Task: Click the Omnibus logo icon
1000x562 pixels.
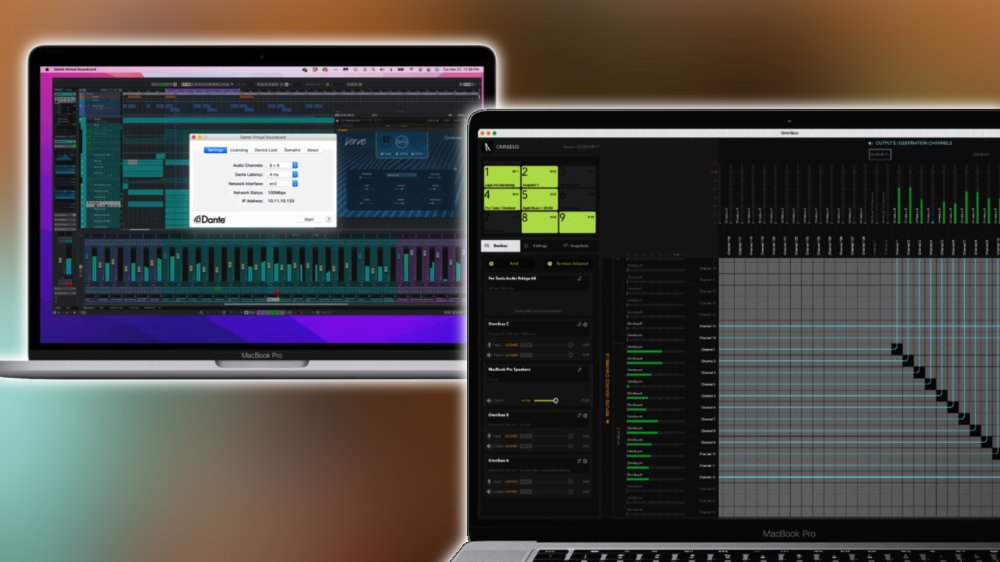Action: [x=488, y=147]
